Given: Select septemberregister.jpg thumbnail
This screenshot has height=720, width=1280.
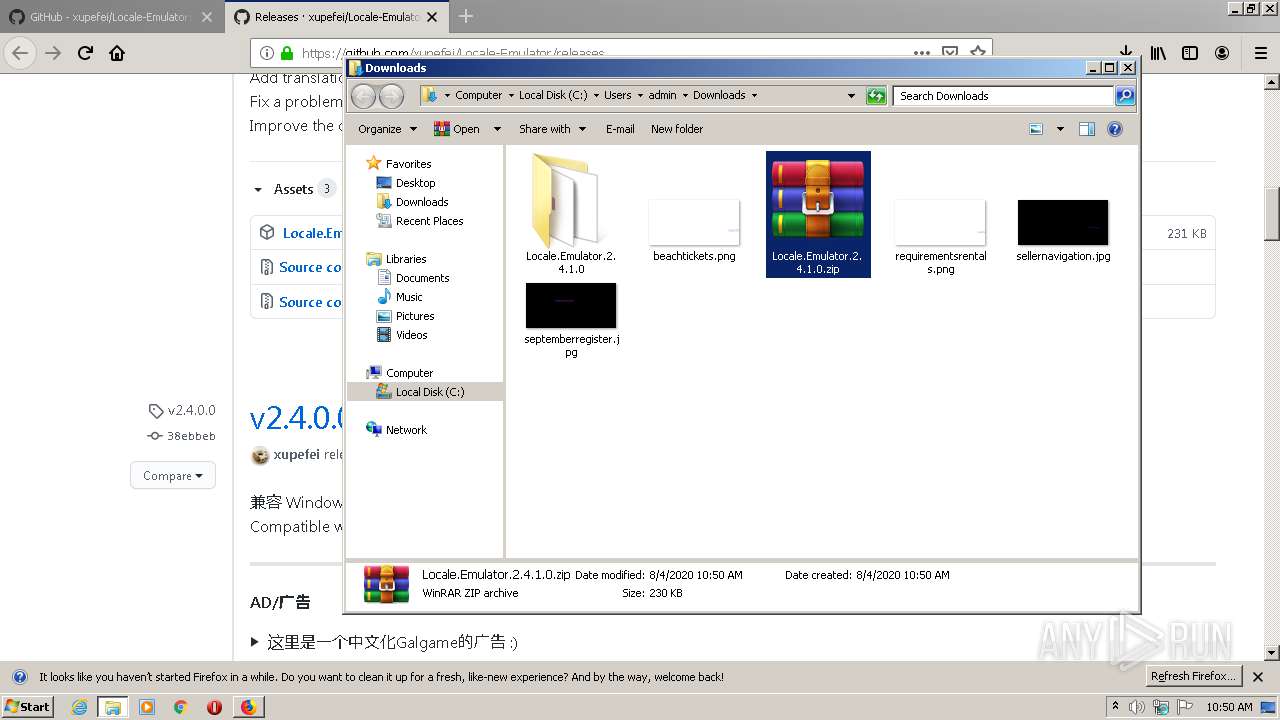Looking at the screenshot, I should point(571,305).
